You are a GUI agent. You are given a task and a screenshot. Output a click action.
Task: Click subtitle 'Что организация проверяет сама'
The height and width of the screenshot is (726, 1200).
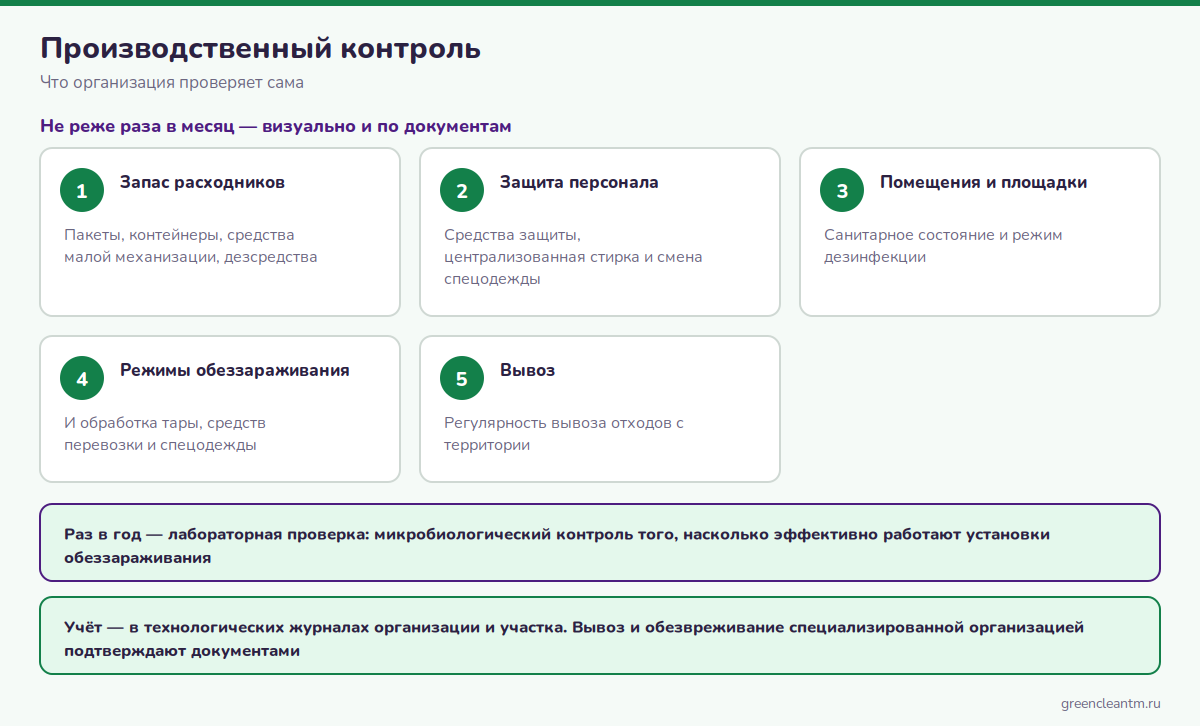(x=172, y=82)
